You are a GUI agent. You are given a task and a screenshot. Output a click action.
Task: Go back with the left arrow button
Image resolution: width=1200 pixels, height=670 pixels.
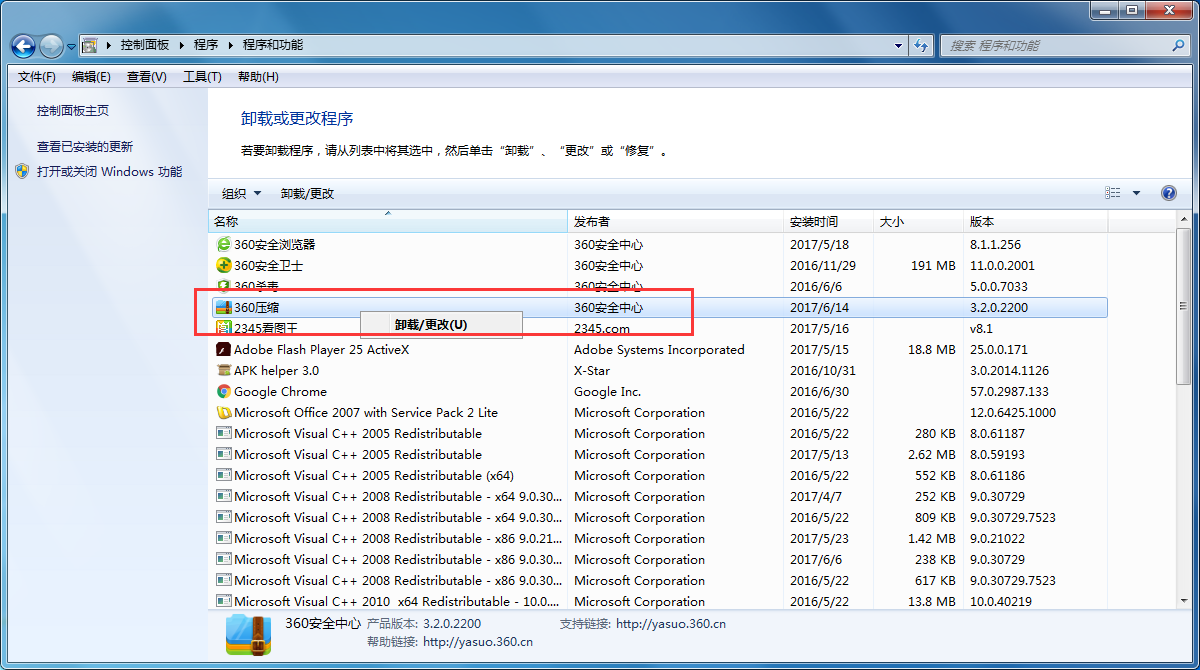pyautogui.click(x=23, y=45)
